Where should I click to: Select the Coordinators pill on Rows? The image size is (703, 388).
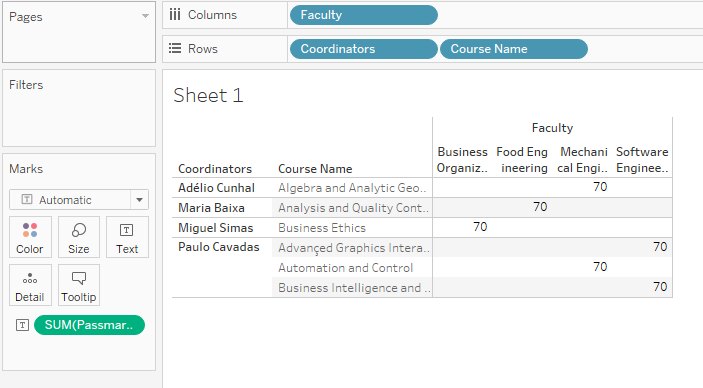364,49
